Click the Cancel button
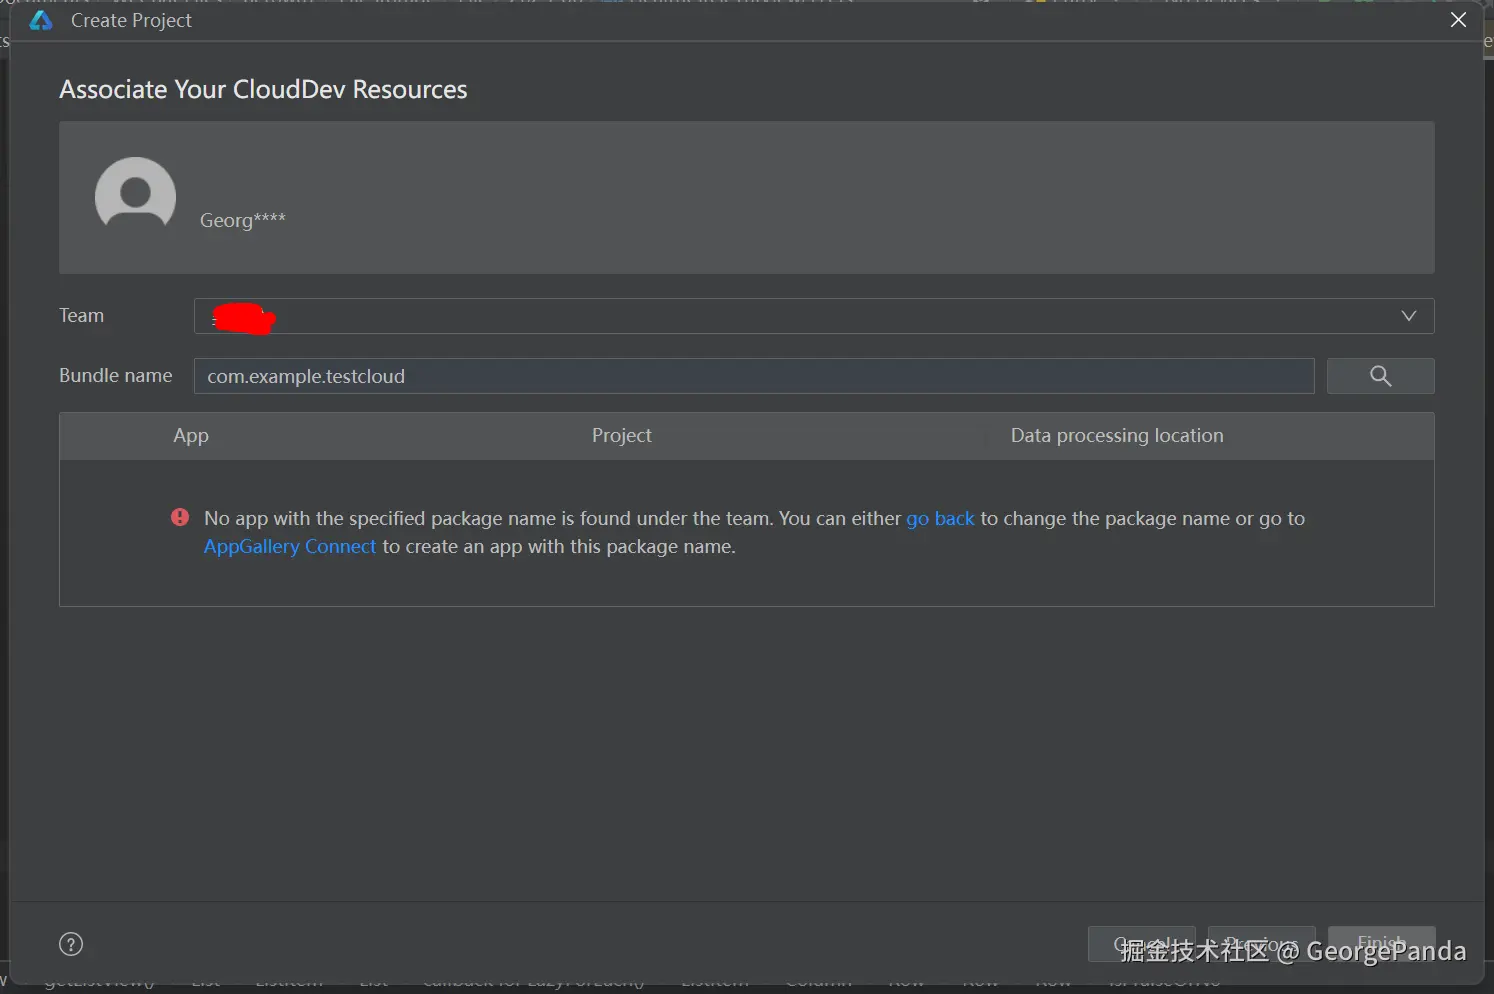 1141,944
